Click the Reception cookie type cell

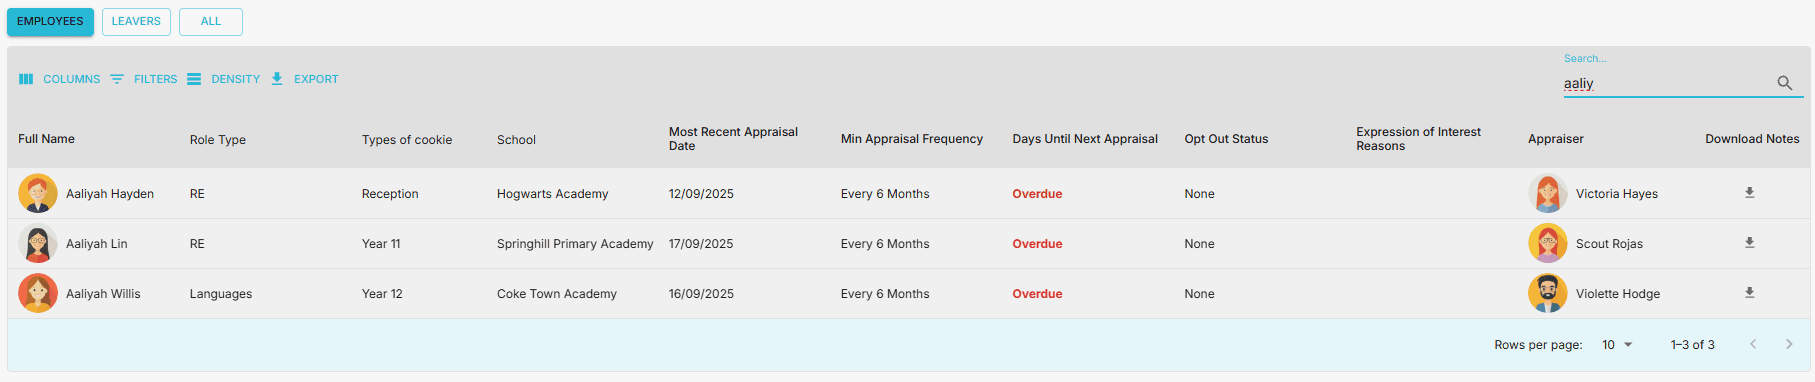click(x=390, y=194)
